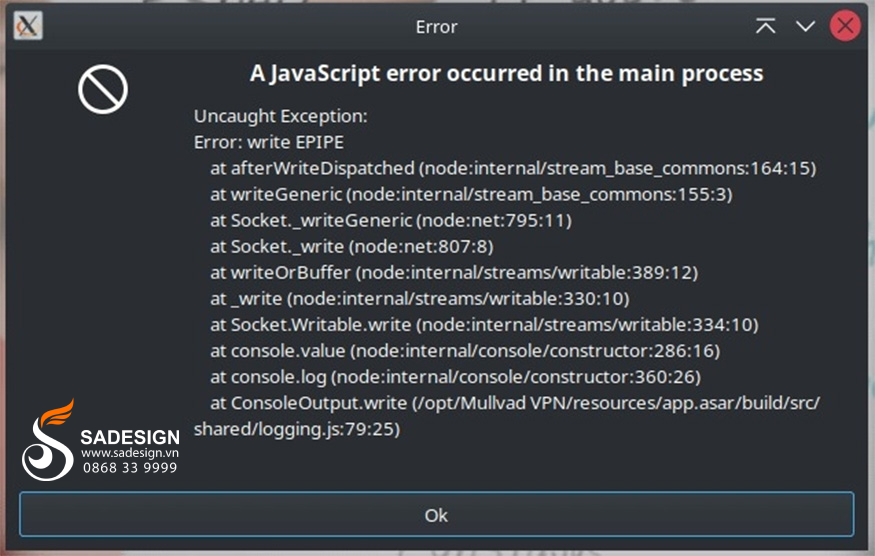
Task: Click the 'at console.log' stack line
Action: 455,377
